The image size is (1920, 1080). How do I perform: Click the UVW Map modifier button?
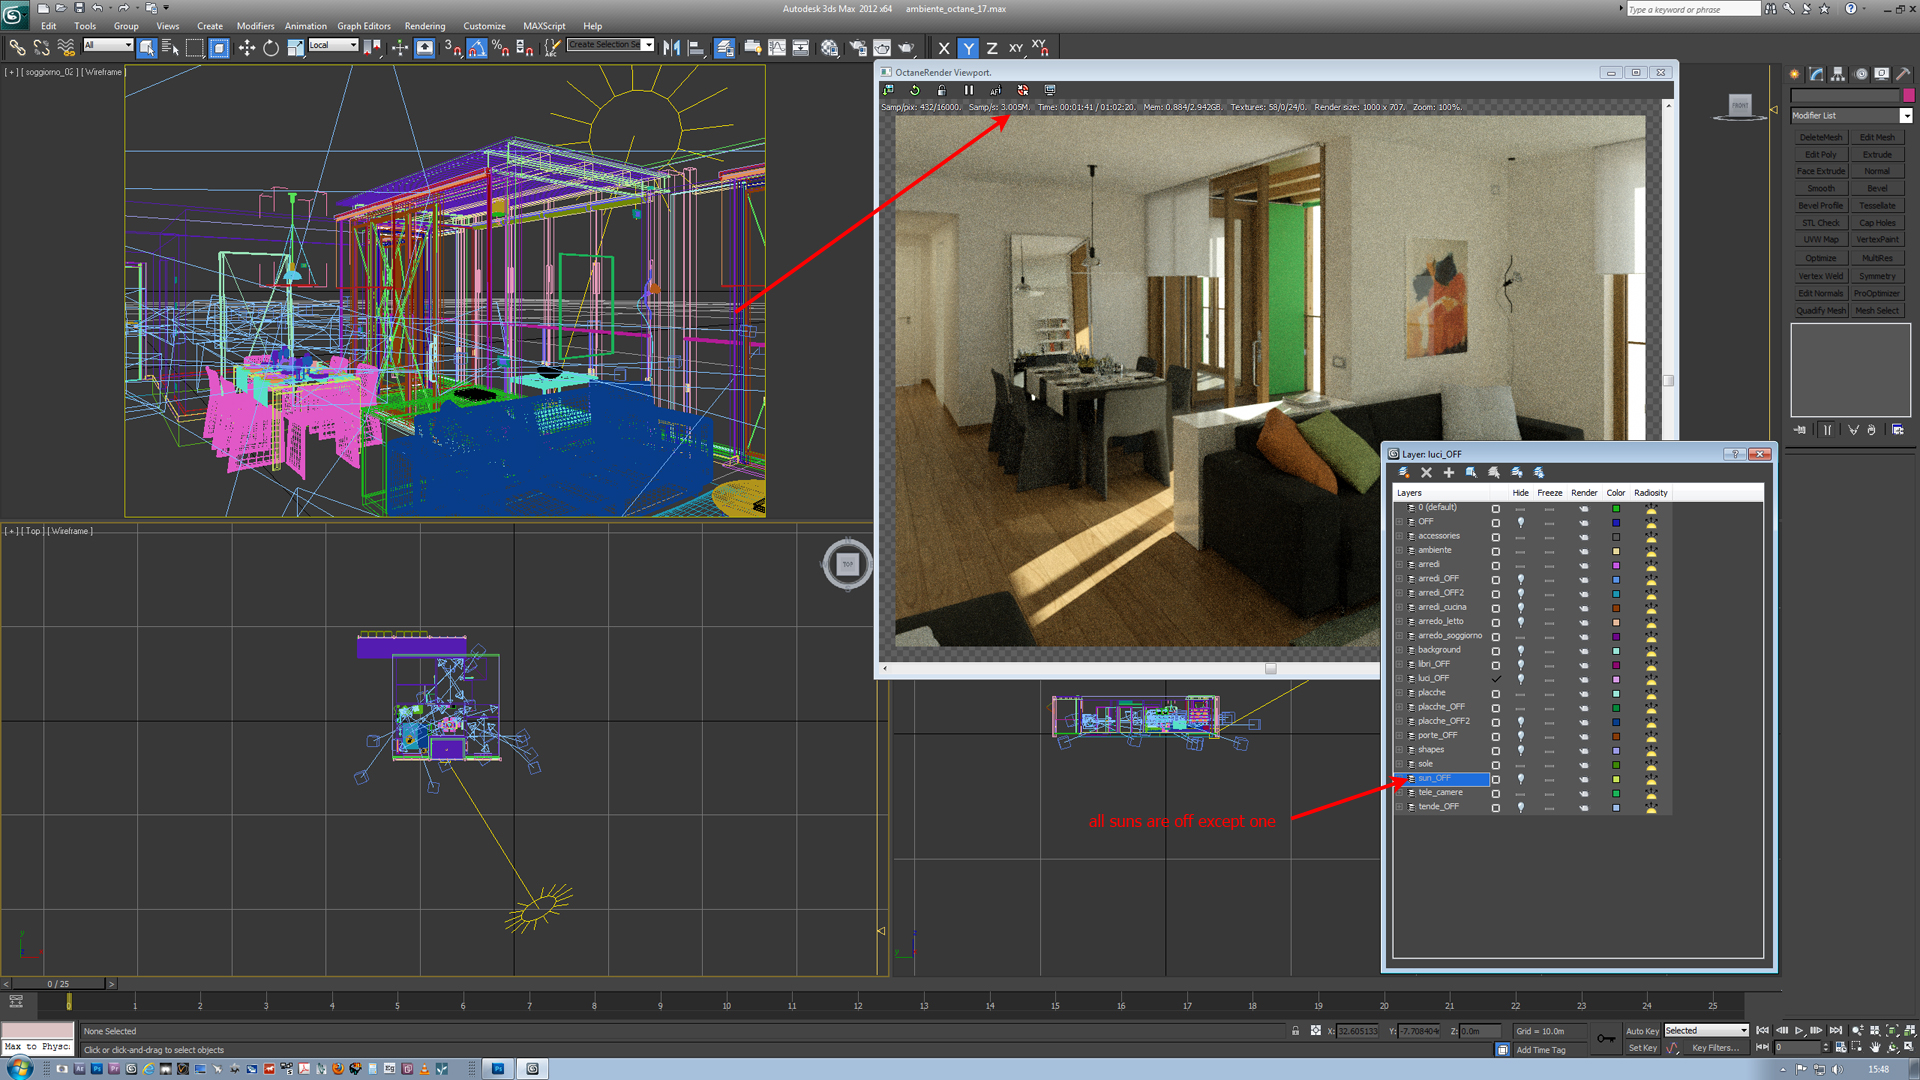coord(1820,240)
